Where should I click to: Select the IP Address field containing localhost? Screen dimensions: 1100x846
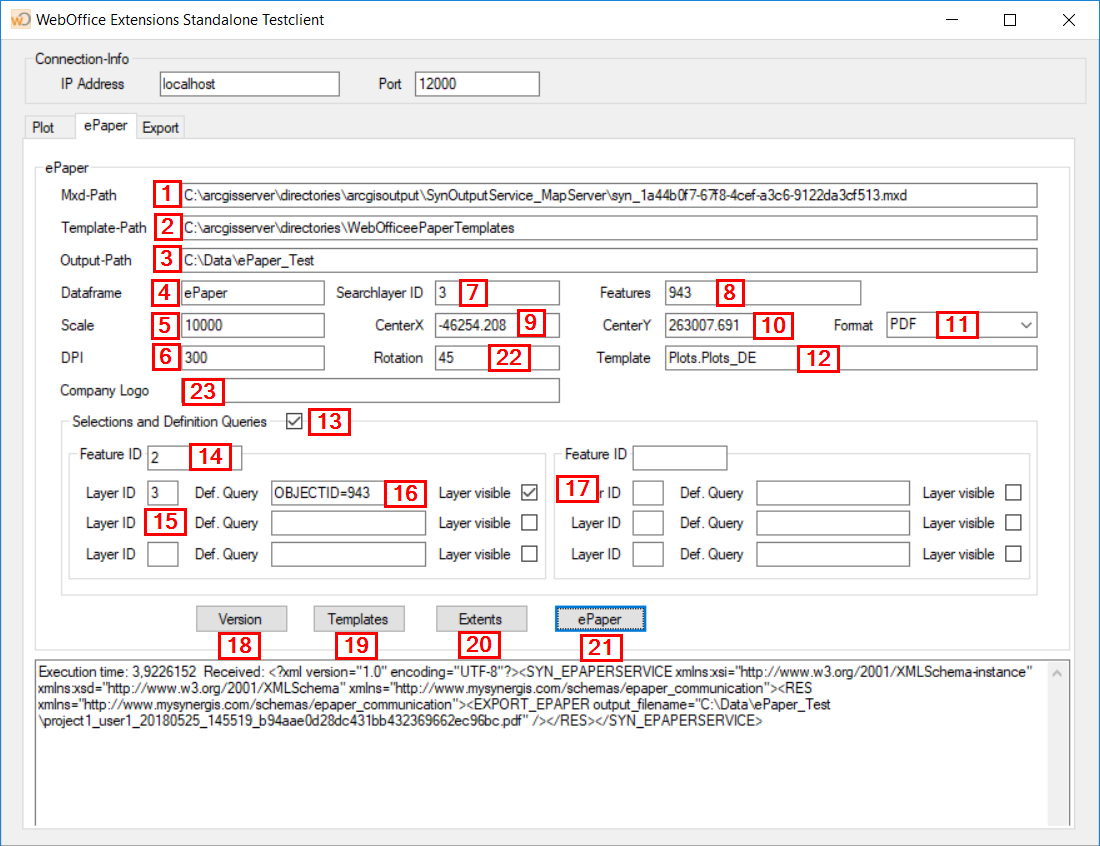point(249,84)
